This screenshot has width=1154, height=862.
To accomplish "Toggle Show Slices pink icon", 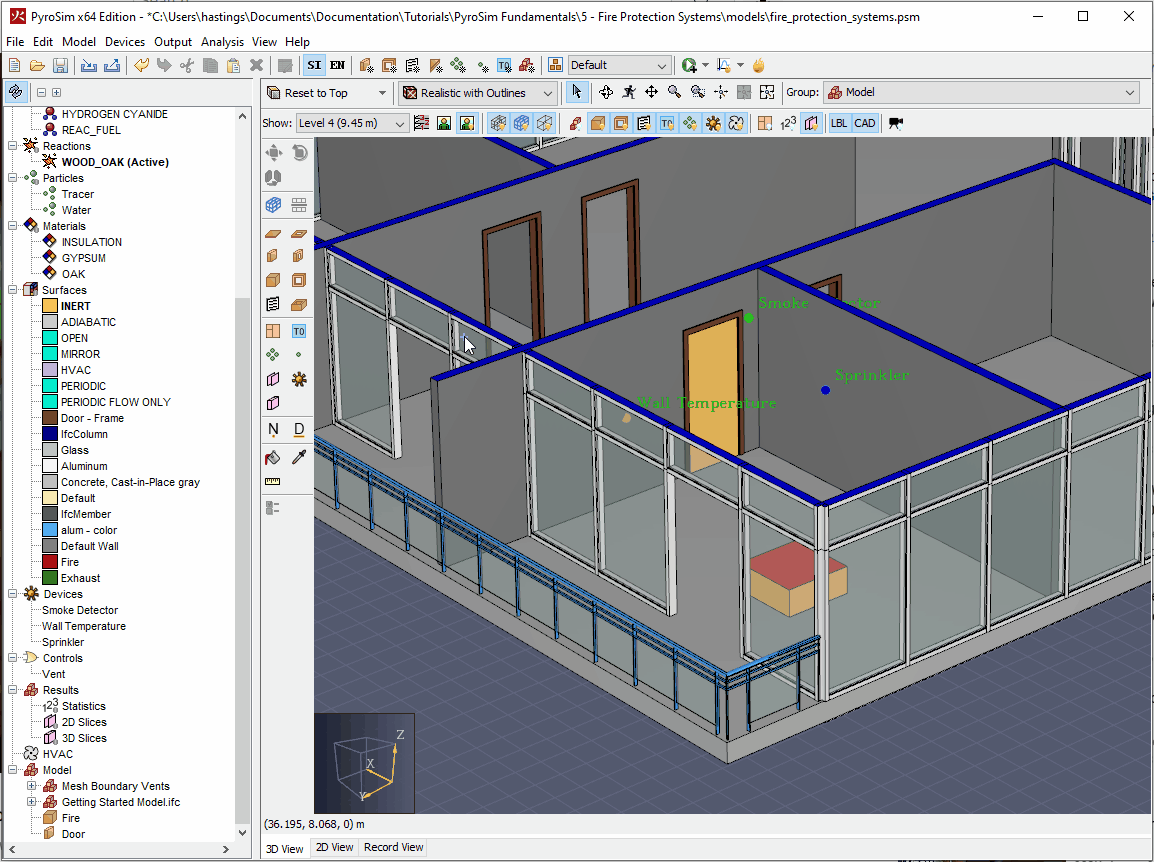I will tap(811, 123).
